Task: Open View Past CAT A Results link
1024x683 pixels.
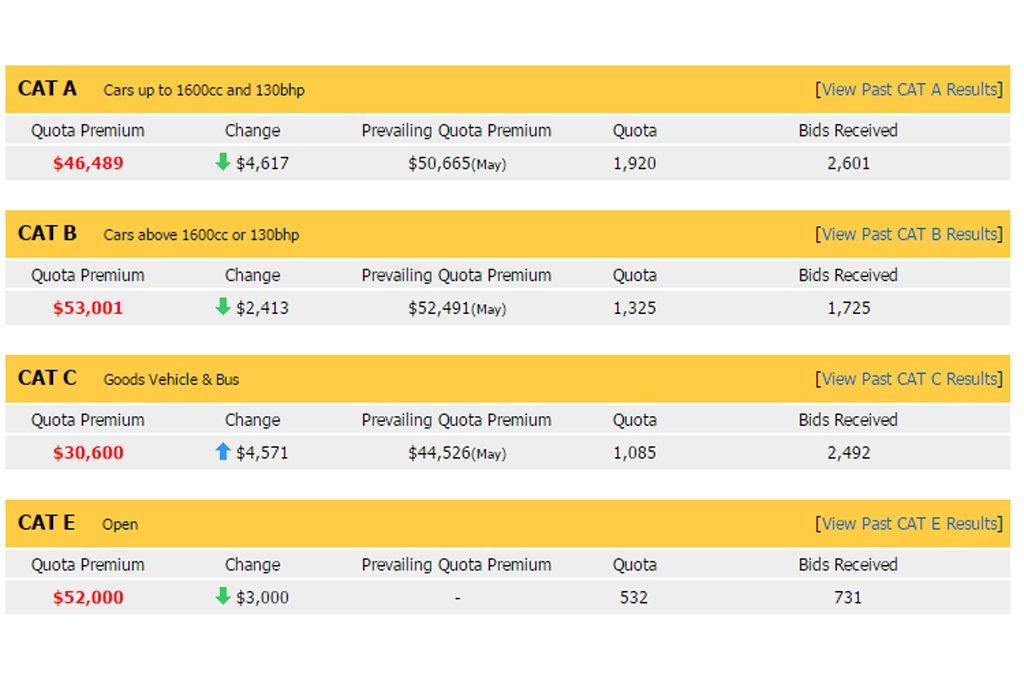Action: point(909,89)
